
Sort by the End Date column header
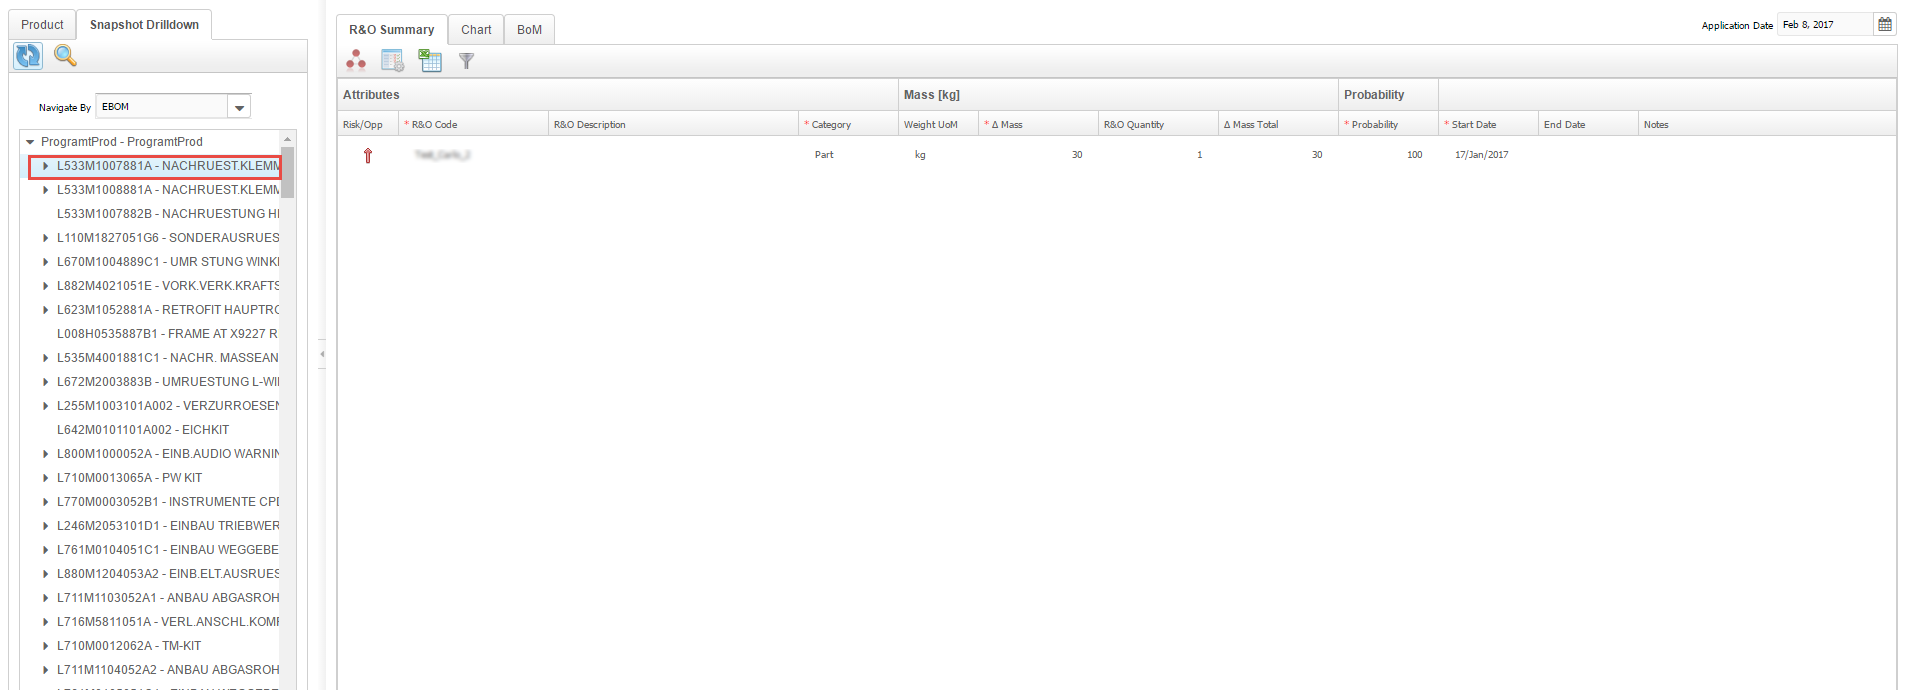pos(1588,124)
